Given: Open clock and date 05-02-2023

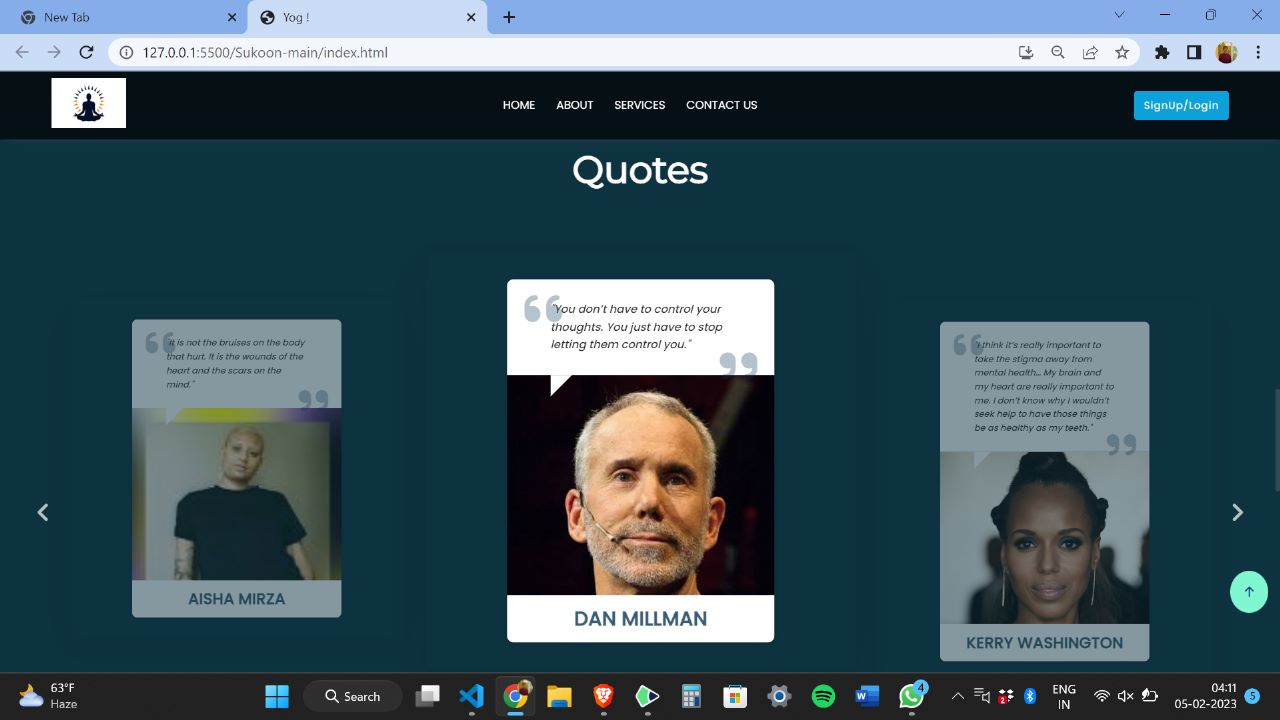Looking at the screenshot, I should pyautogui.click(x=1205, y=696).
